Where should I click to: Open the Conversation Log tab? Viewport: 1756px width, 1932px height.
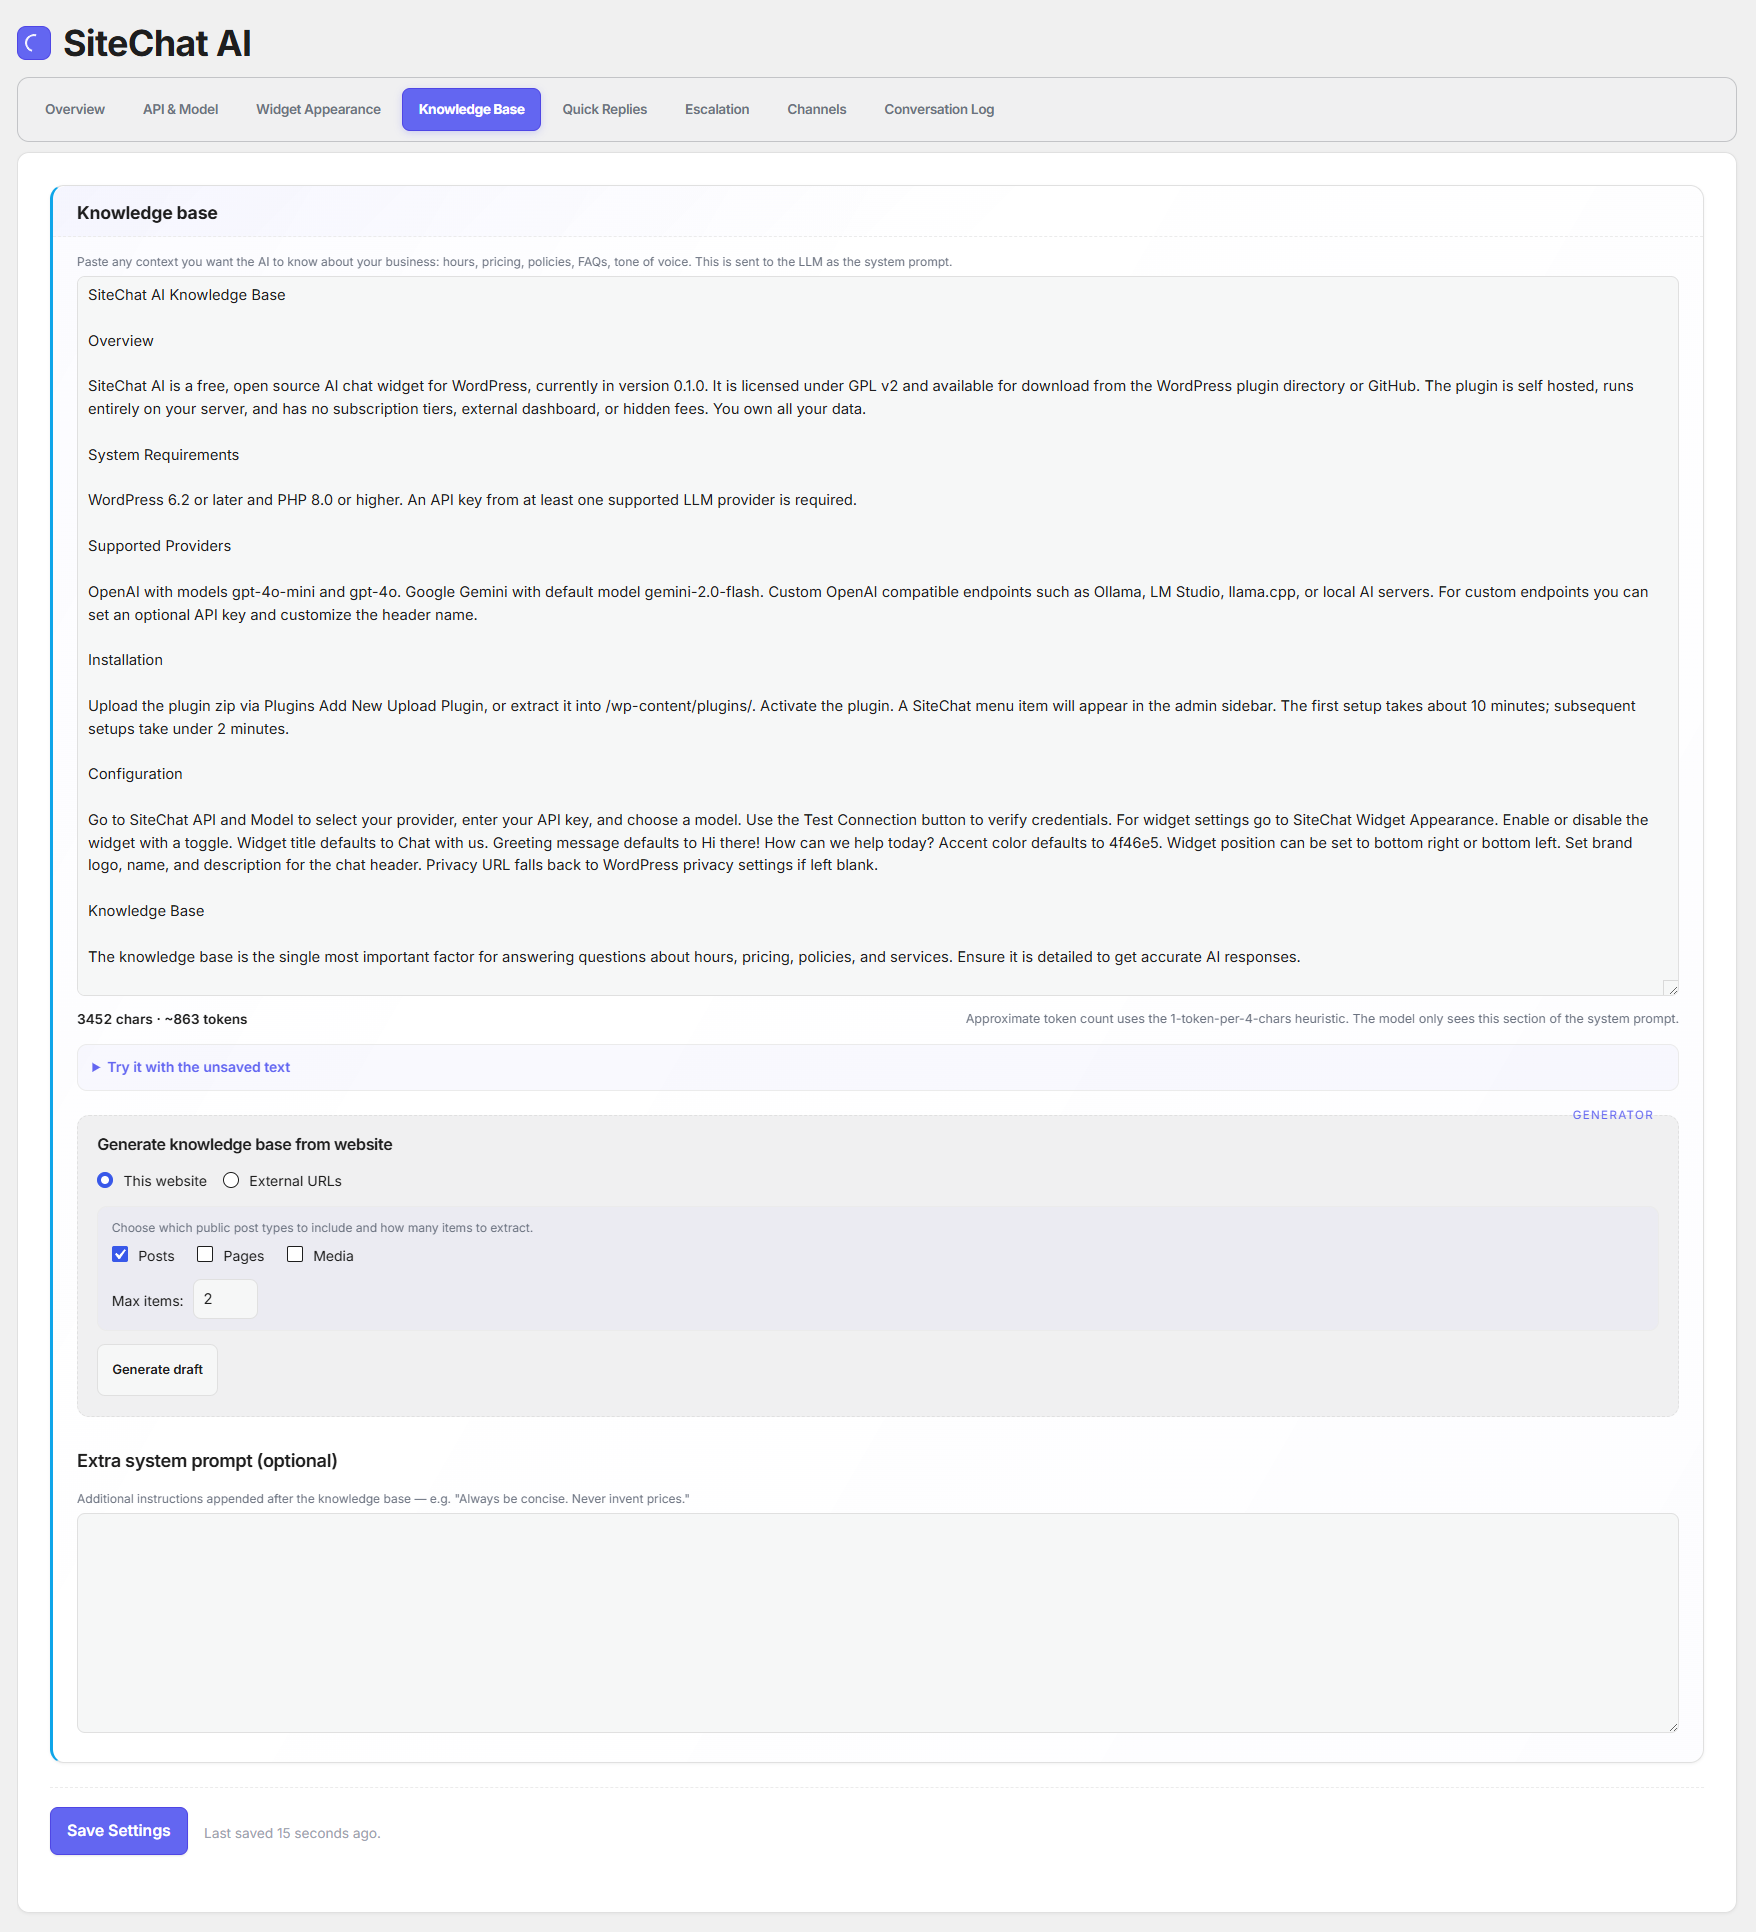(939, 109)
